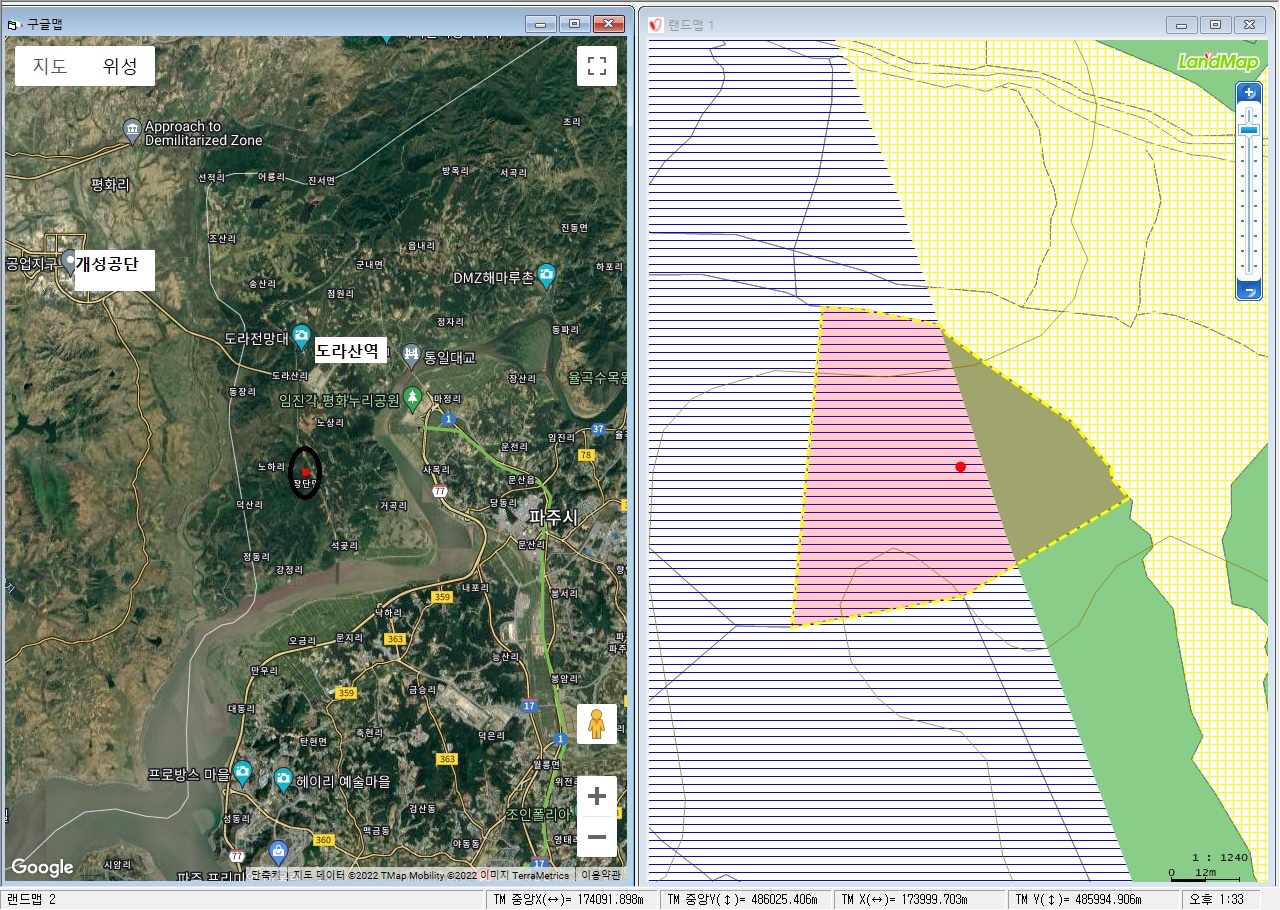Click route 360 road shield

(323, 840)
